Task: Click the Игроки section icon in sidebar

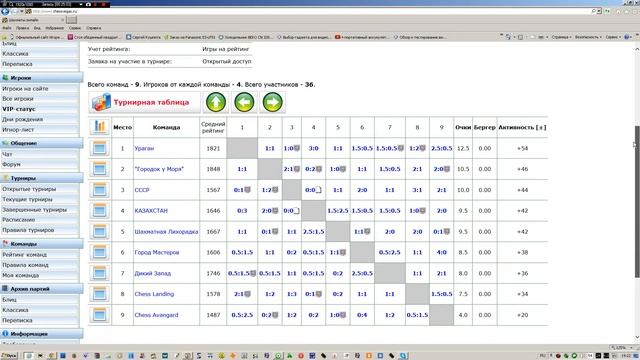Action: (x=5, y=78)
